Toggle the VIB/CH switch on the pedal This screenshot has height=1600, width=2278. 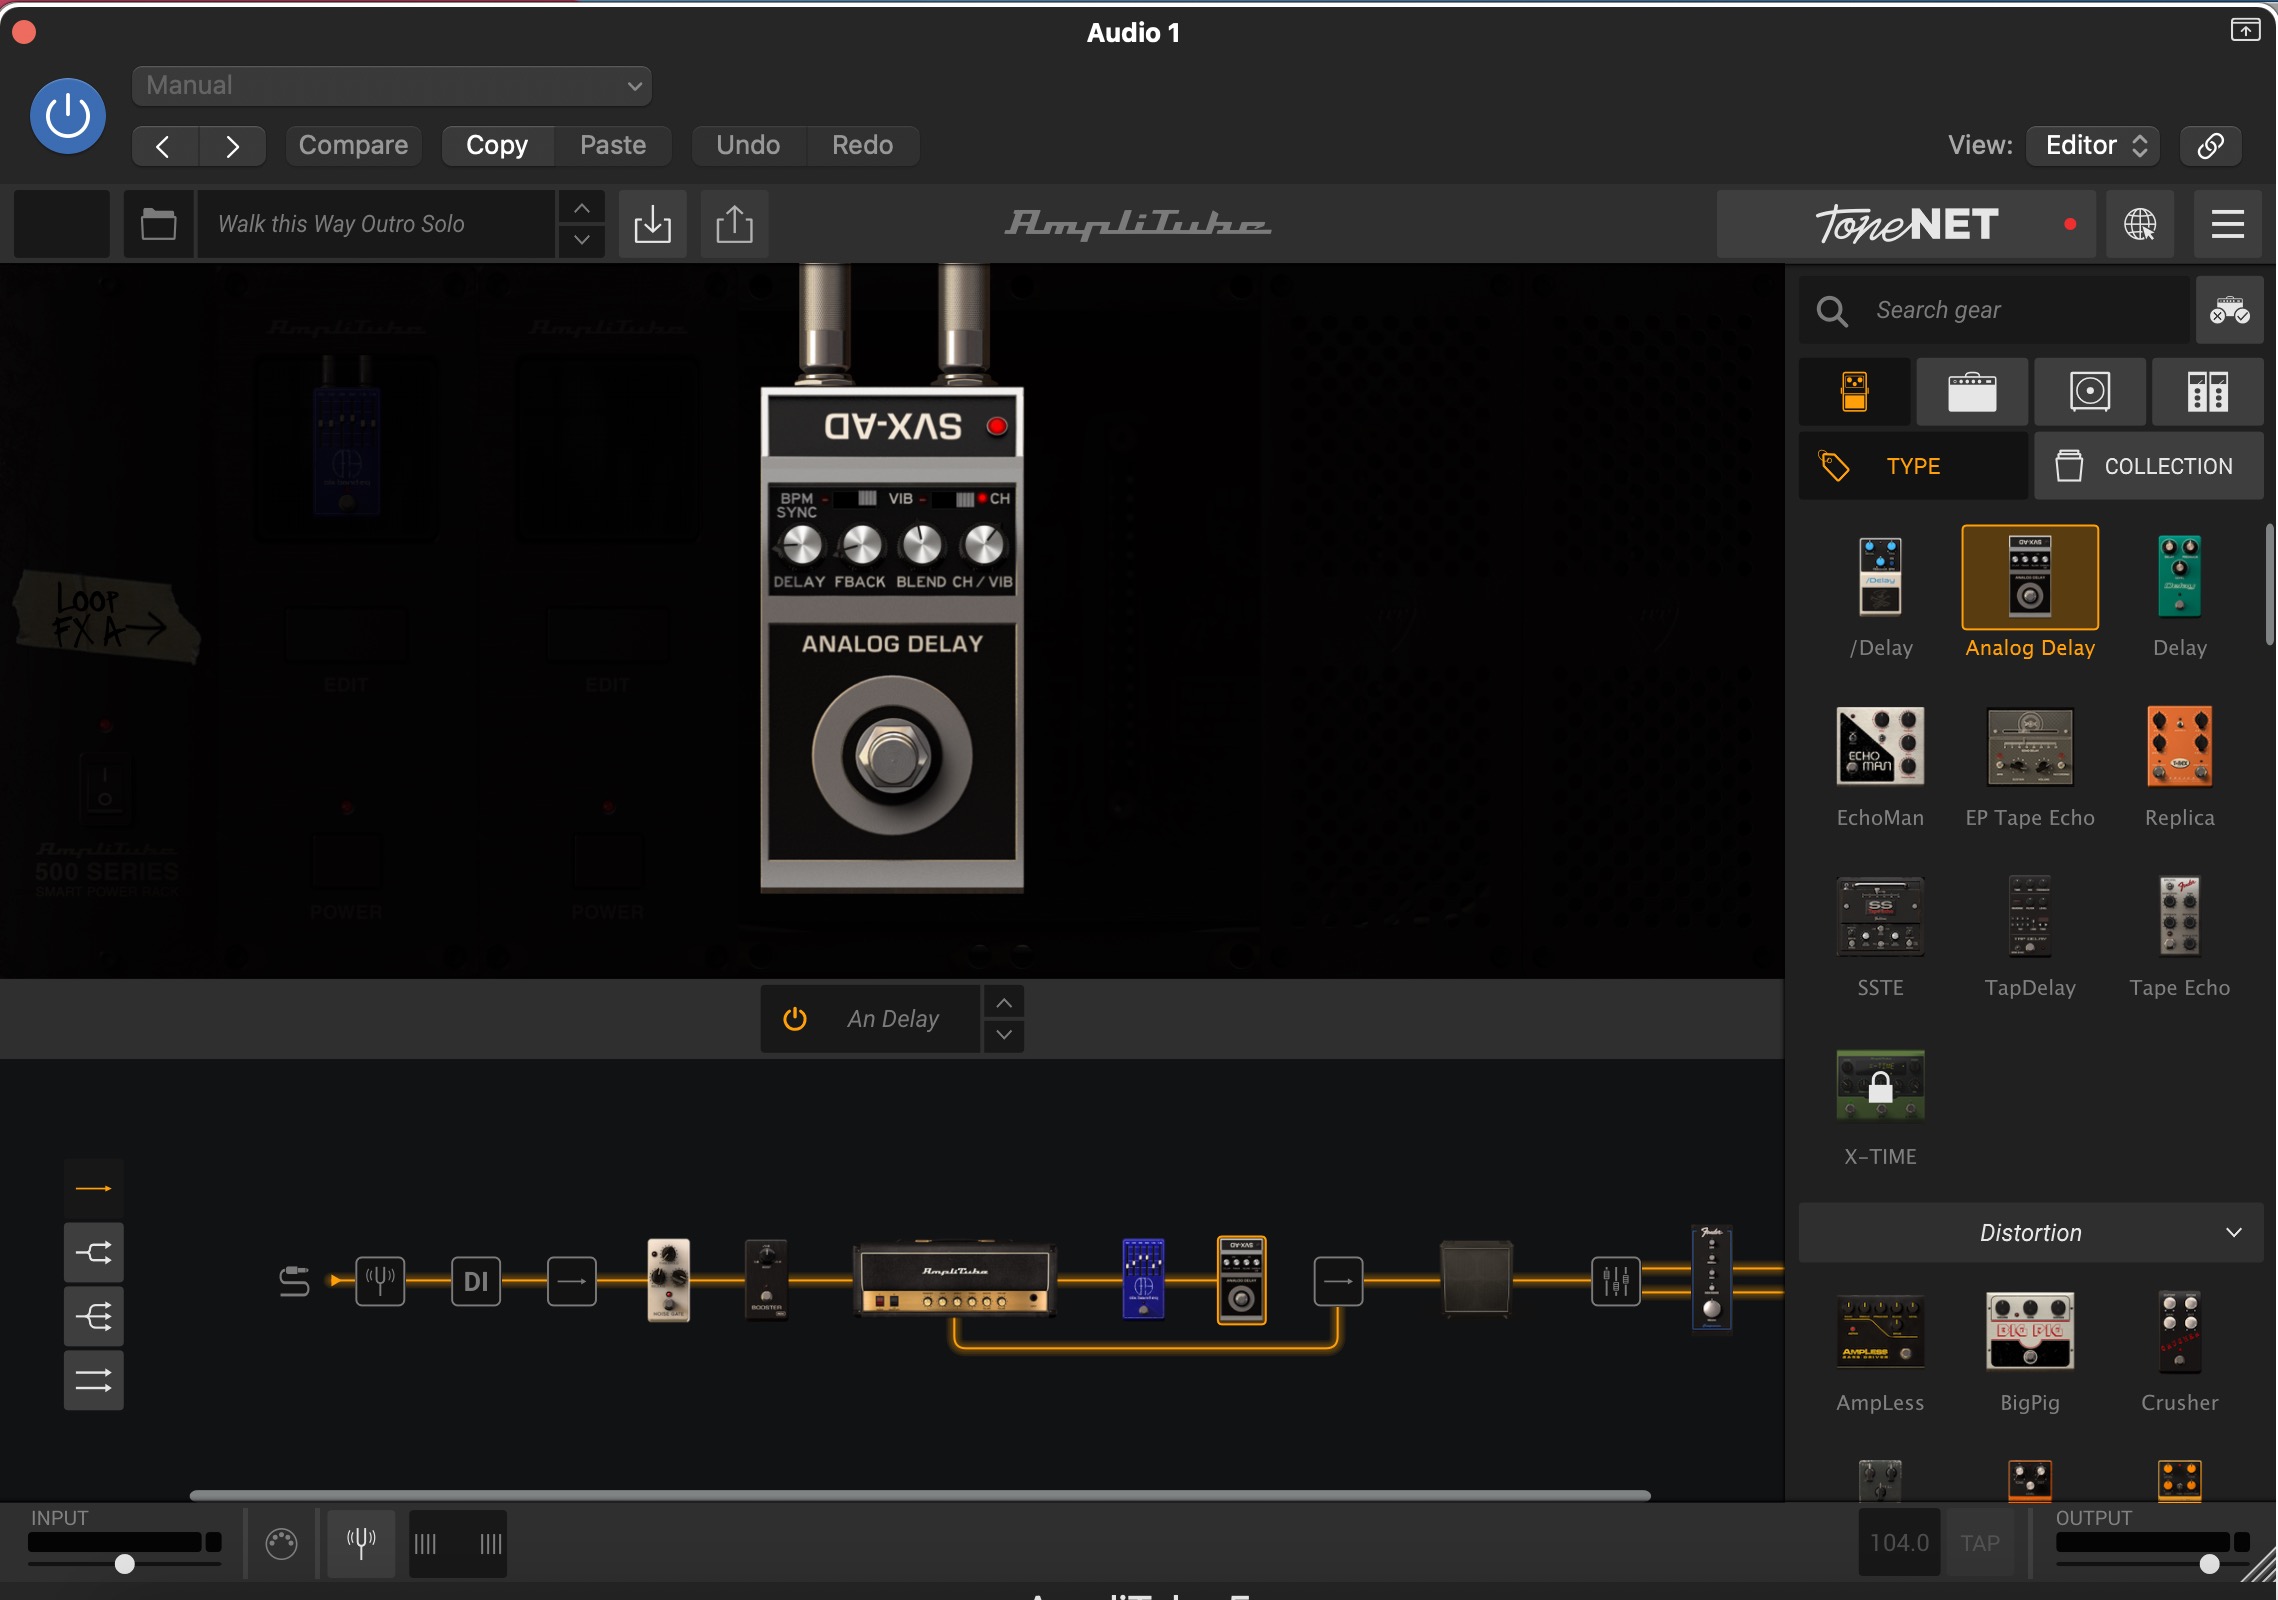954,498
